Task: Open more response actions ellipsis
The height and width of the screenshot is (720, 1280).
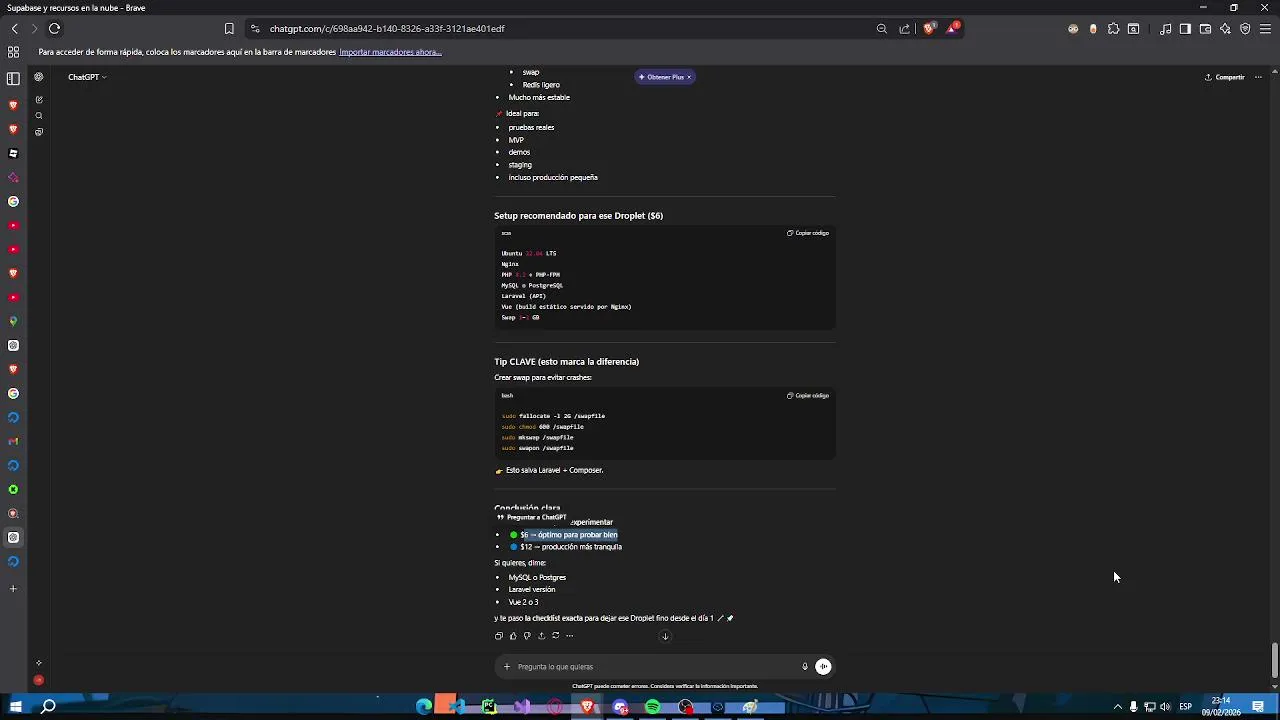Action: point(569,636)
